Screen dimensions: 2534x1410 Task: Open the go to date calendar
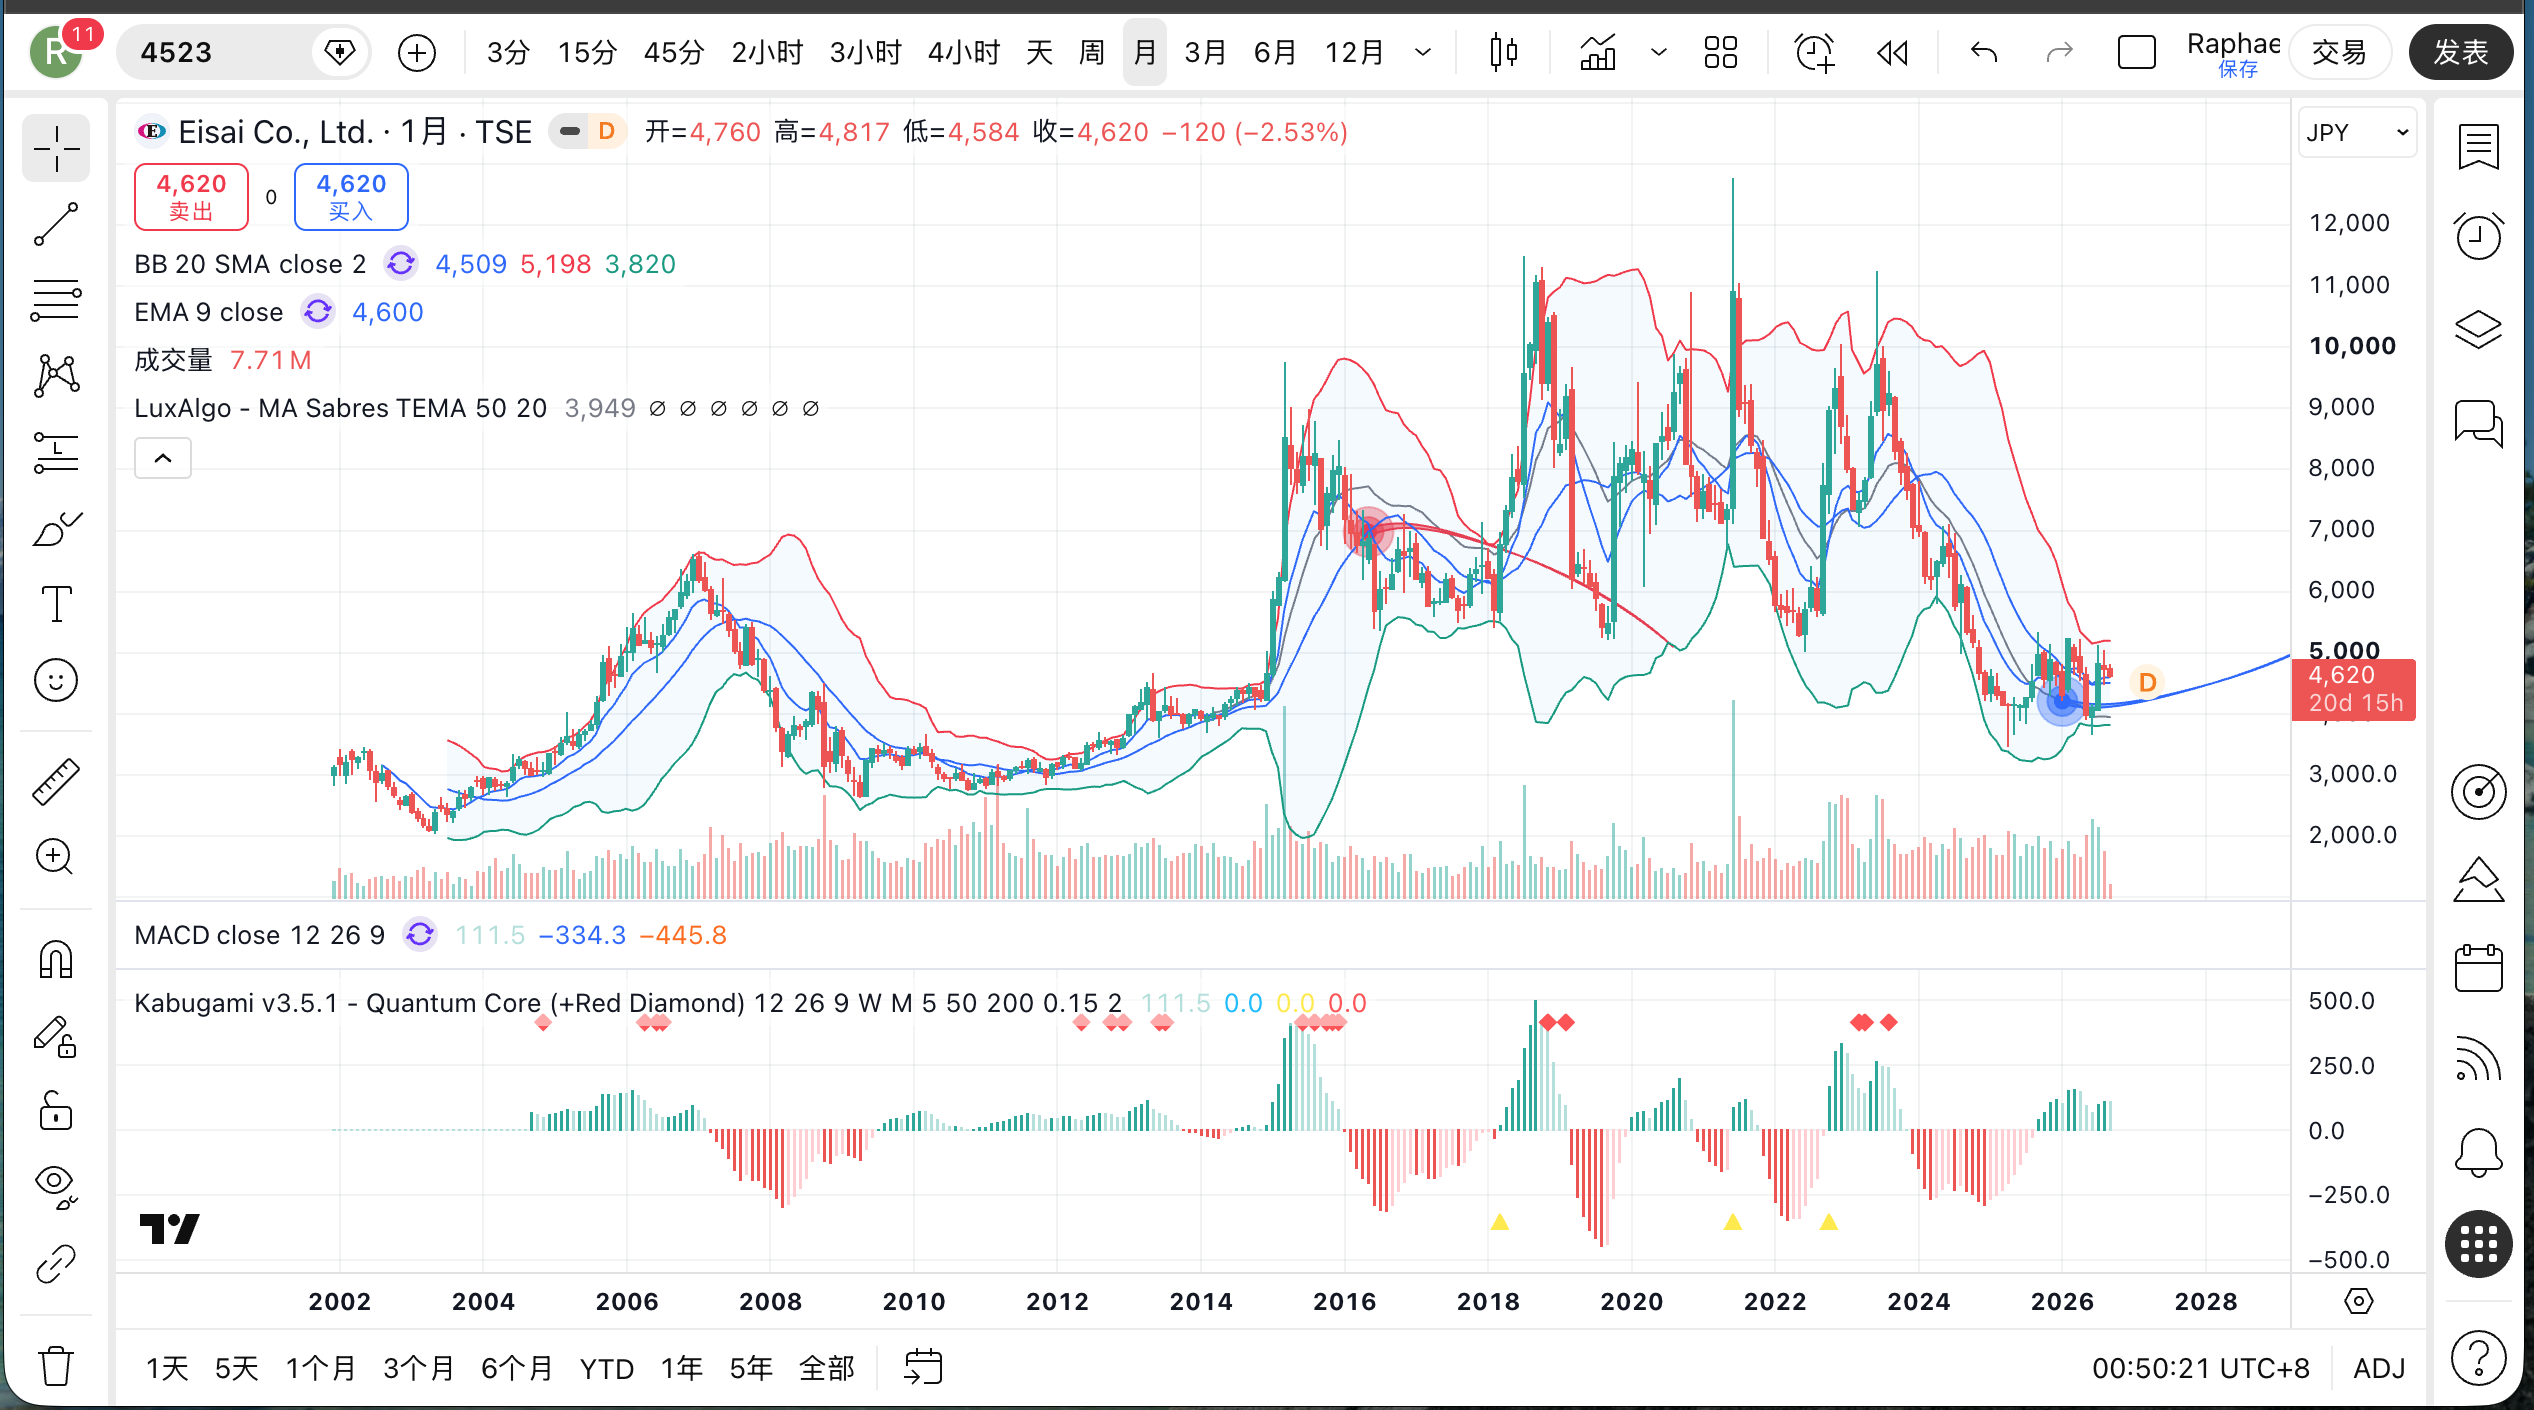(923, 1367)
